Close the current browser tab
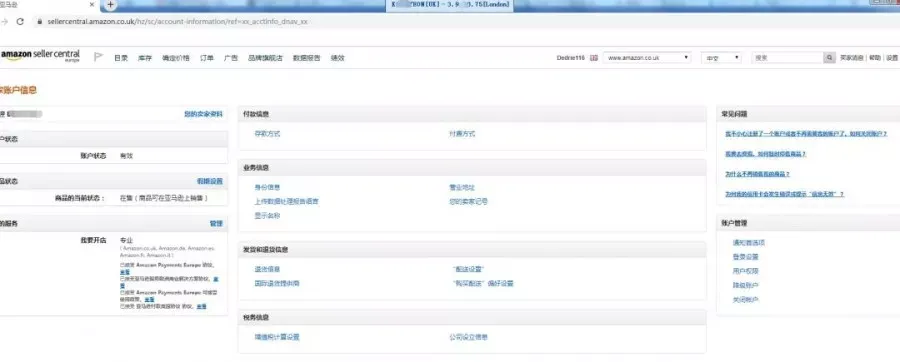The image size is (900, 362). pyautogui.click(x=92, y=5)
